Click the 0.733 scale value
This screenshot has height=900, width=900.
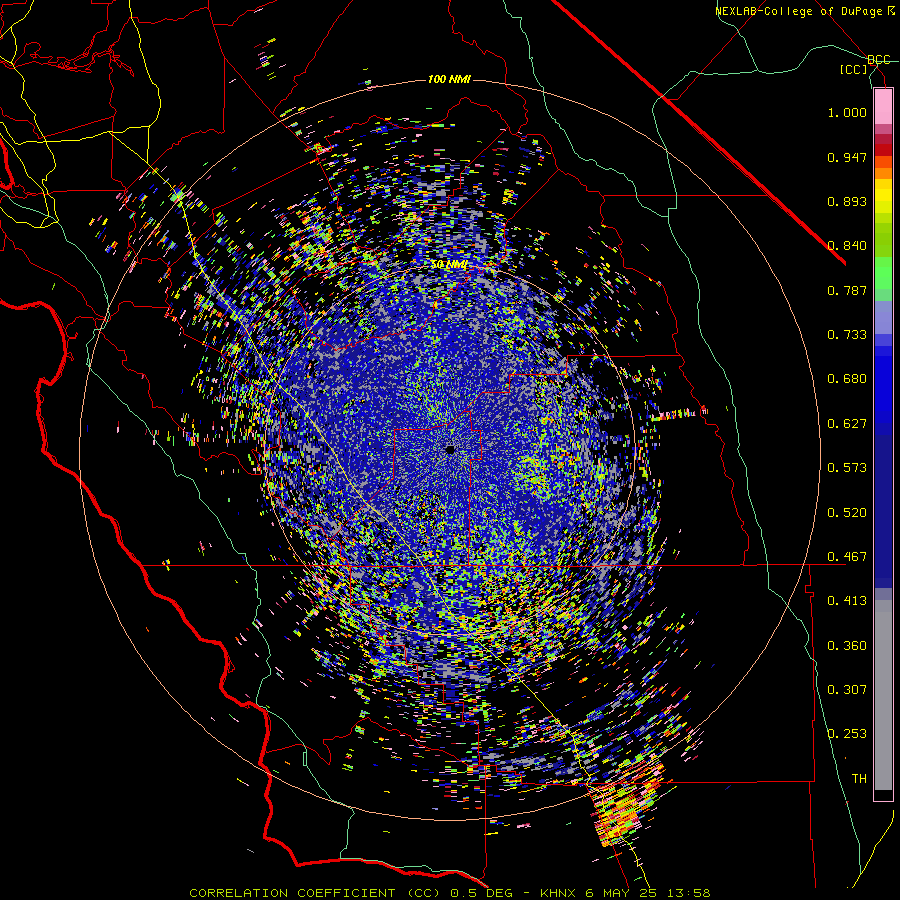pyautogui.click(x=847, y=335)
